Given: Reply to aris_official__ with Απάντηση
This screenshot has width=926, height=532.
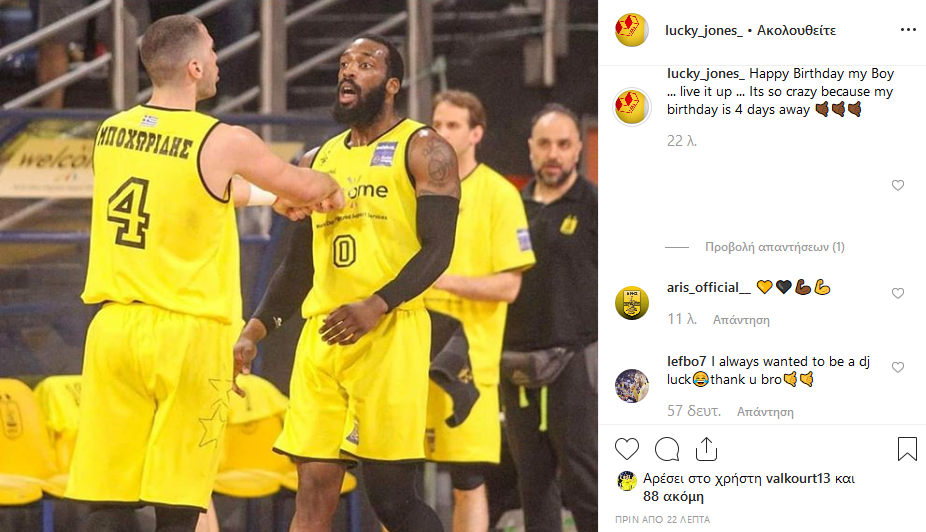Looking at the screenshot, I should coord(741,320).
